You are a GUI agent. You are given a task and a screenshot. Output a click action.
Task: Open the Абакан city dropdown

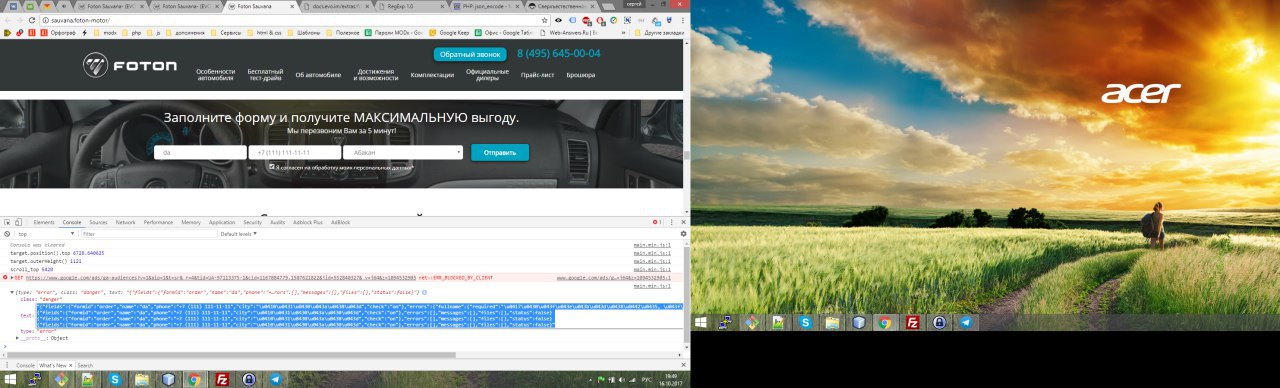[403, 152]
